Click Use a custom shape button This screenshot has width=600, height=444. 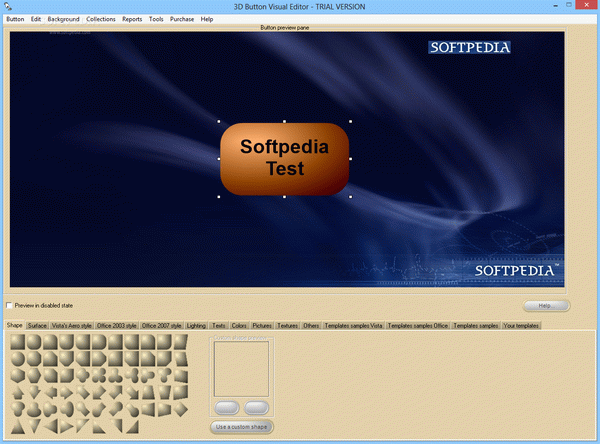point(241,427)
